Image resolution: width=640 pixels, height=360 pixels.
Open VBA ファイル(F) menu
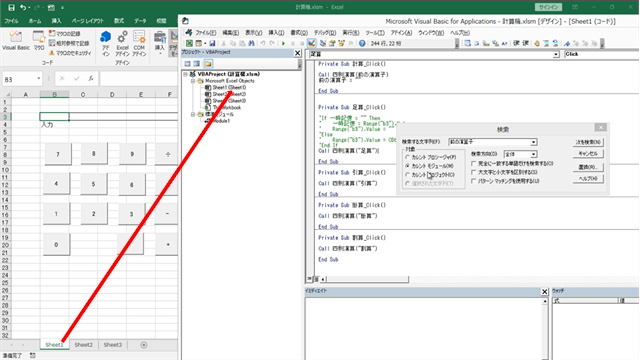coord(206,33)
